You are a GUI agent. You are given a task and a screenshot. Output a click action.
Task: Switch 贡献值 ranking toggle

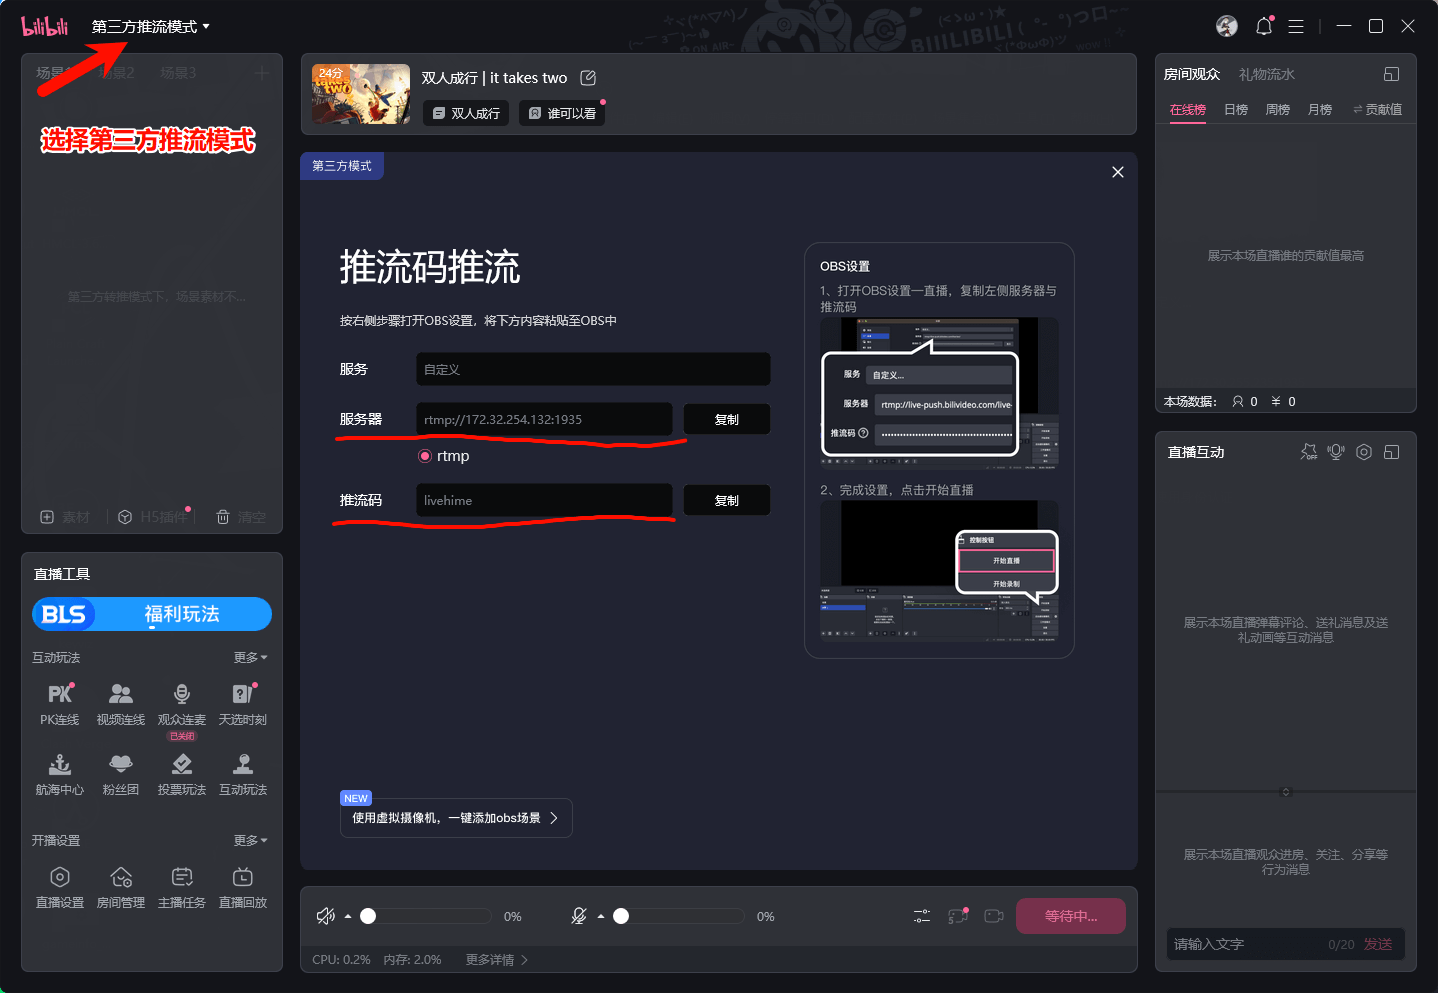coord(1377,109)
